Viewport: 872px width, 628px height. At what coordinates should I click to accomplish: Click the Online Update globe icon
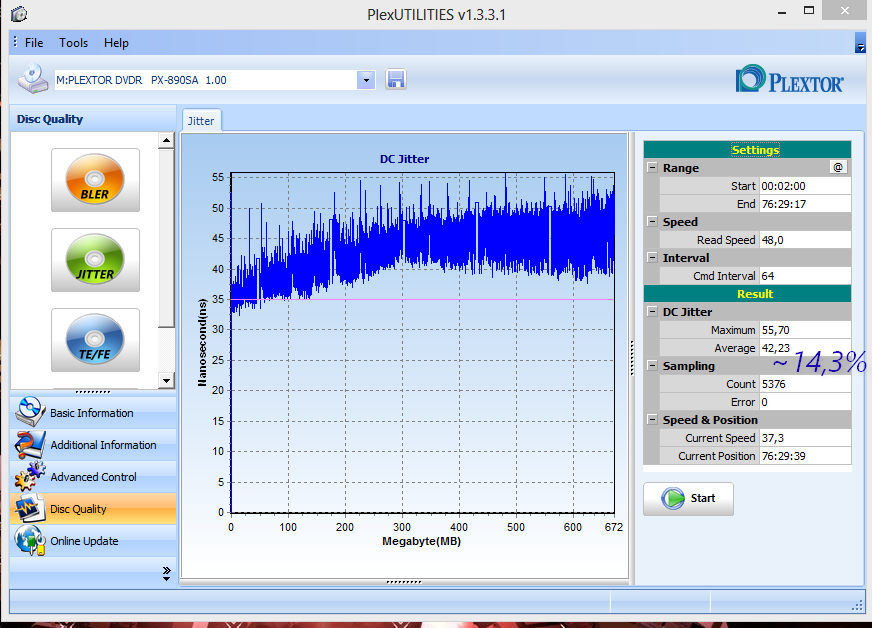29,541
